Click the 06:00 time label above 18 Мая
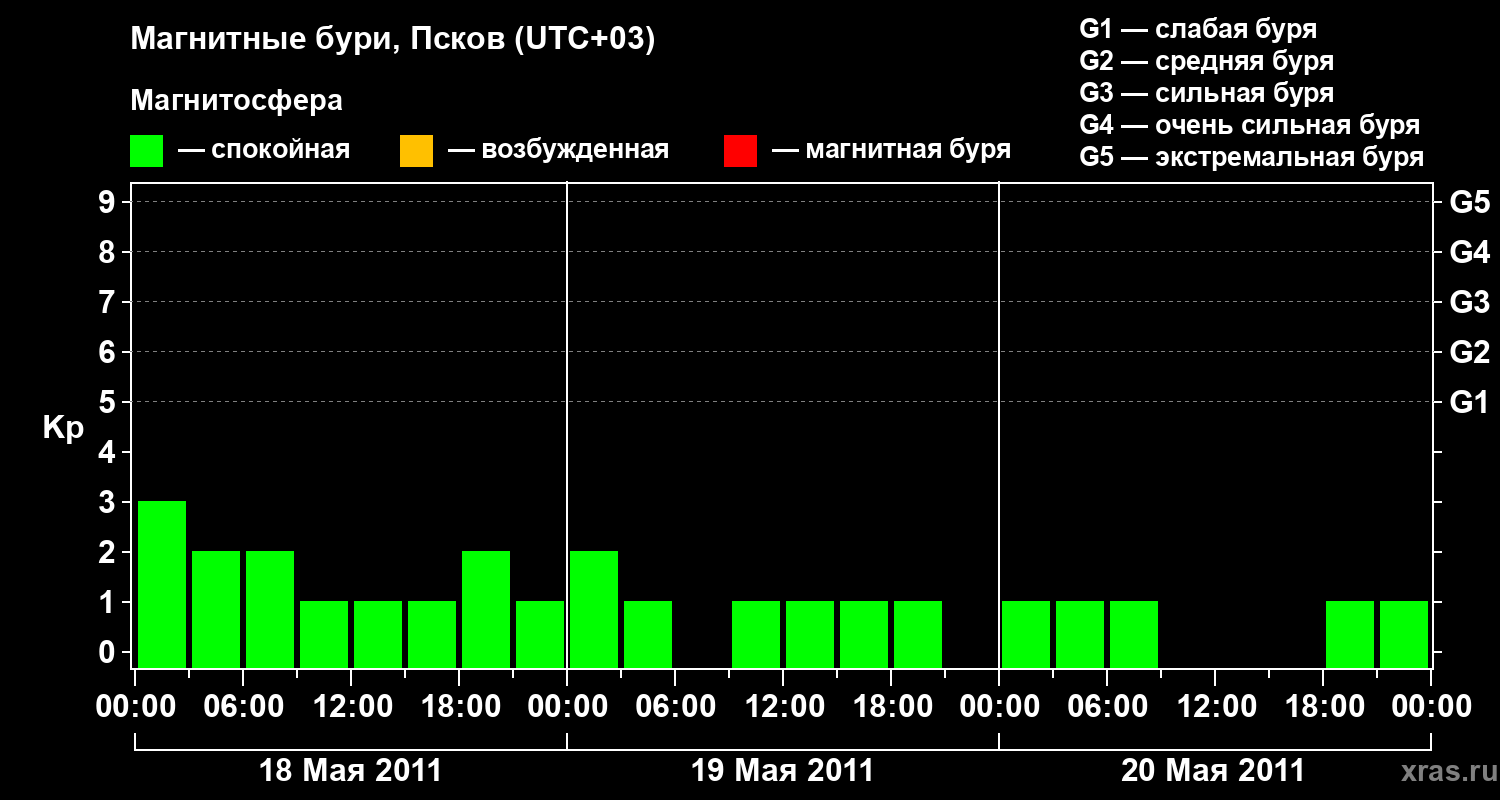The width and height of the screenshot is (1500, 800). point(244,707)
